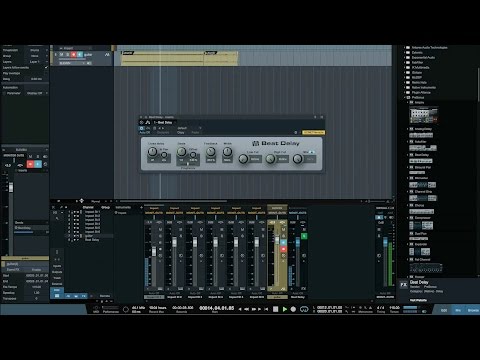Select Impact Bd 1 in channel list

(x=92, y=212)
